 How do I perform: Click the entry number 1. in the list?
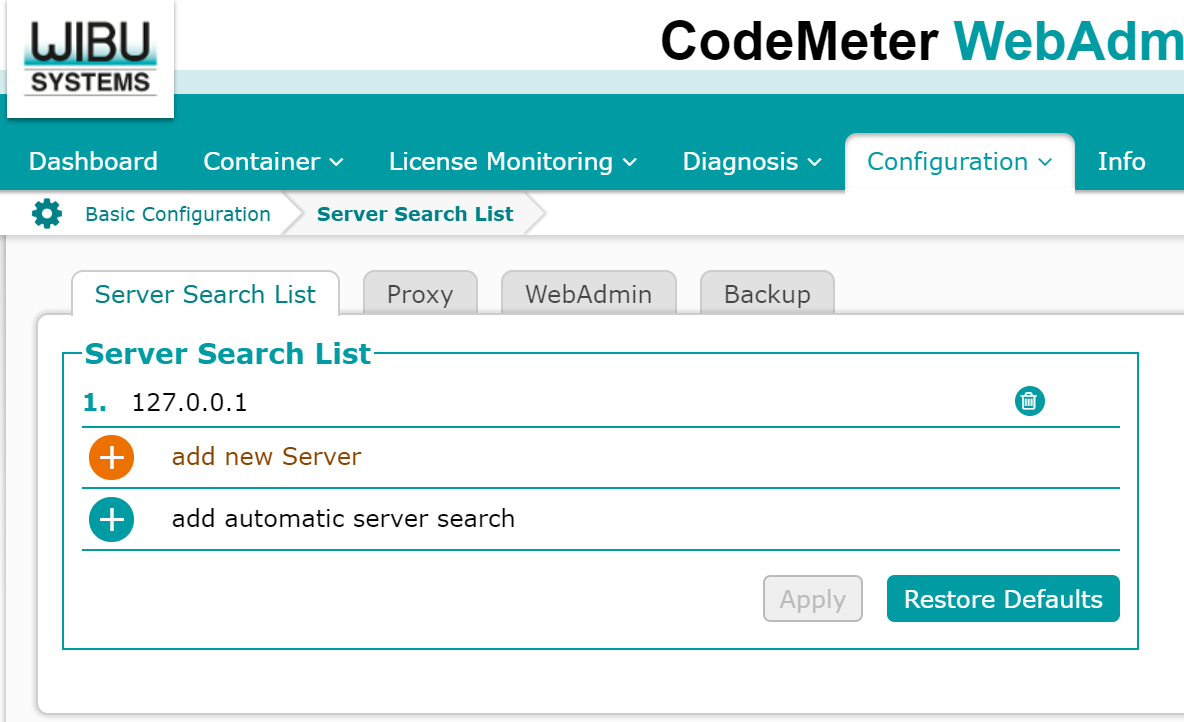pyautogui.click(x=94, y=403)
